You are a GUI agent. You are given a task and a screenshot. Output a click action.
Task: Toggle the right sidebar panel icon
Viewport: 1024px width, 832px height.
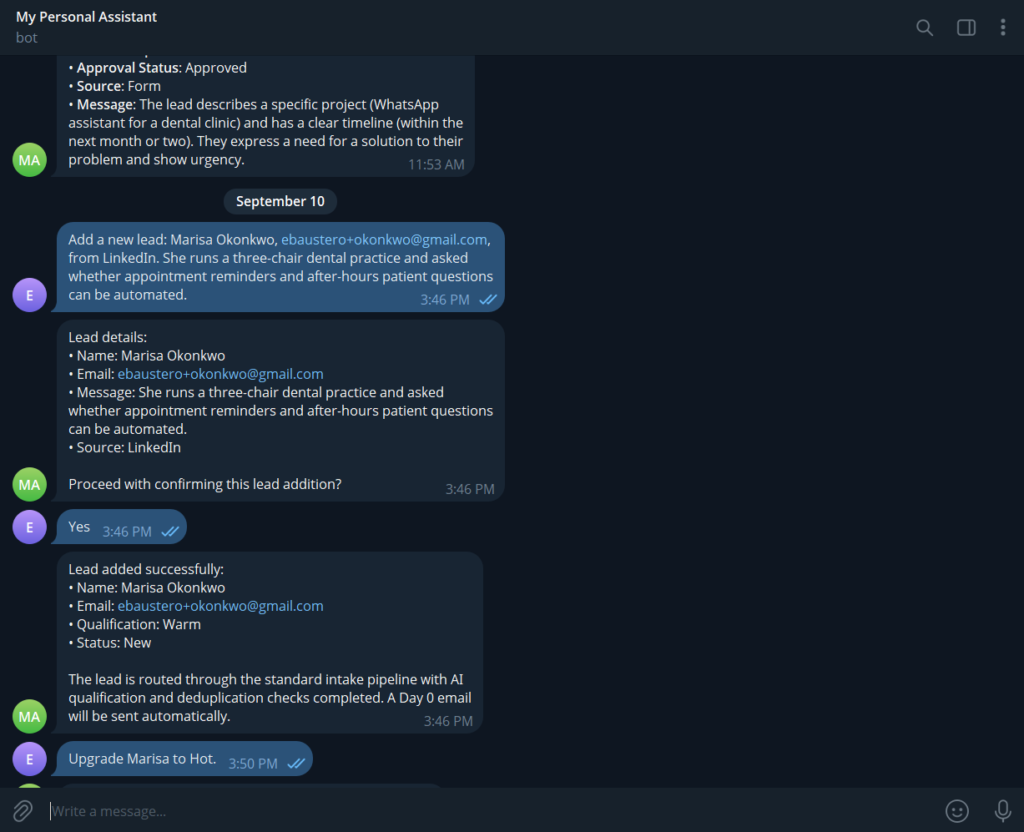point(966,27)
